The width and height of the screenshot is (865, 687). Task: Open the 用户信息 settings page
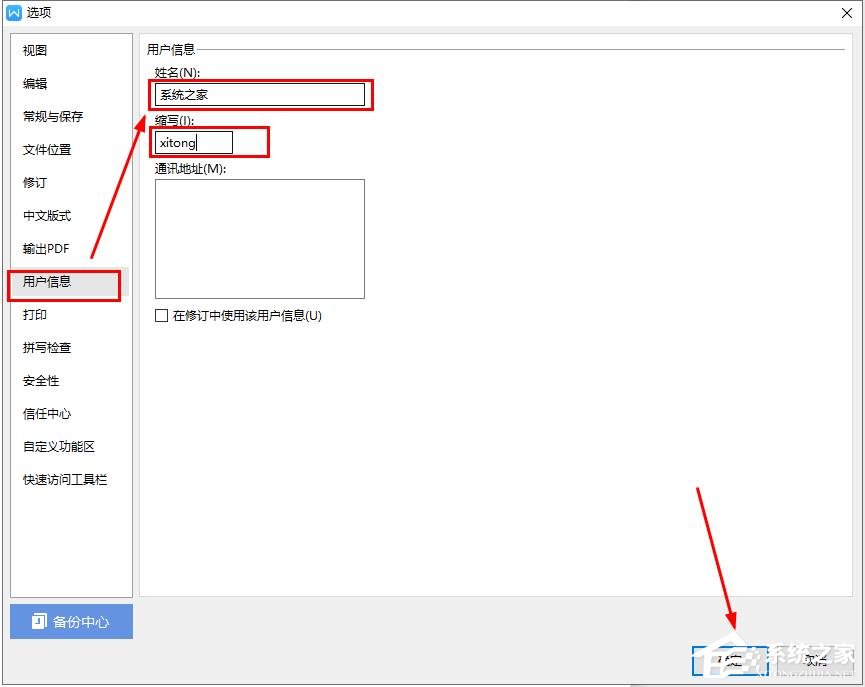[x=47, y=284]
